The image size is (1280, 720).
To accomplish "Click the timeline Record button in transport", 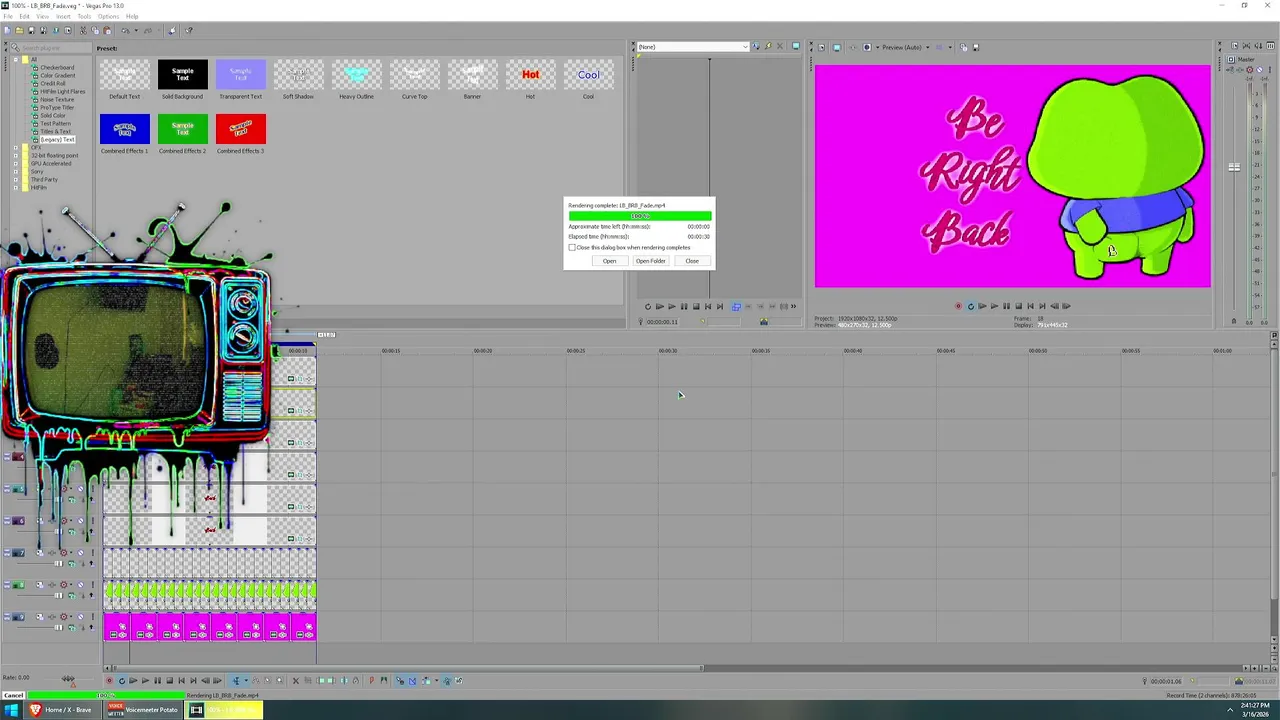I will tap(109, 680).
